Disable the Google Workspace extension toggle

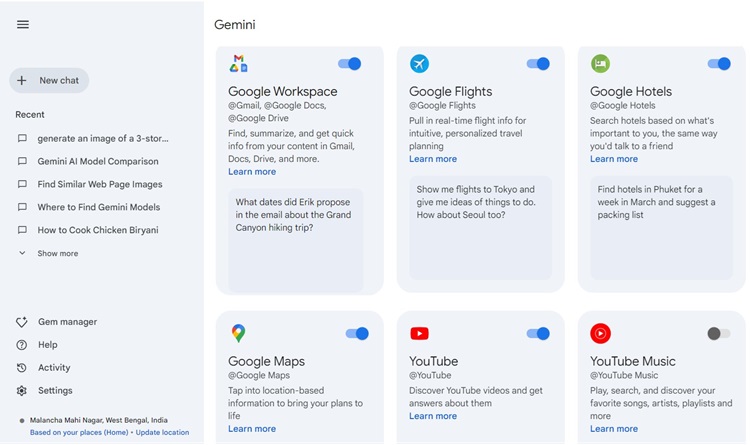coord(350,64)
